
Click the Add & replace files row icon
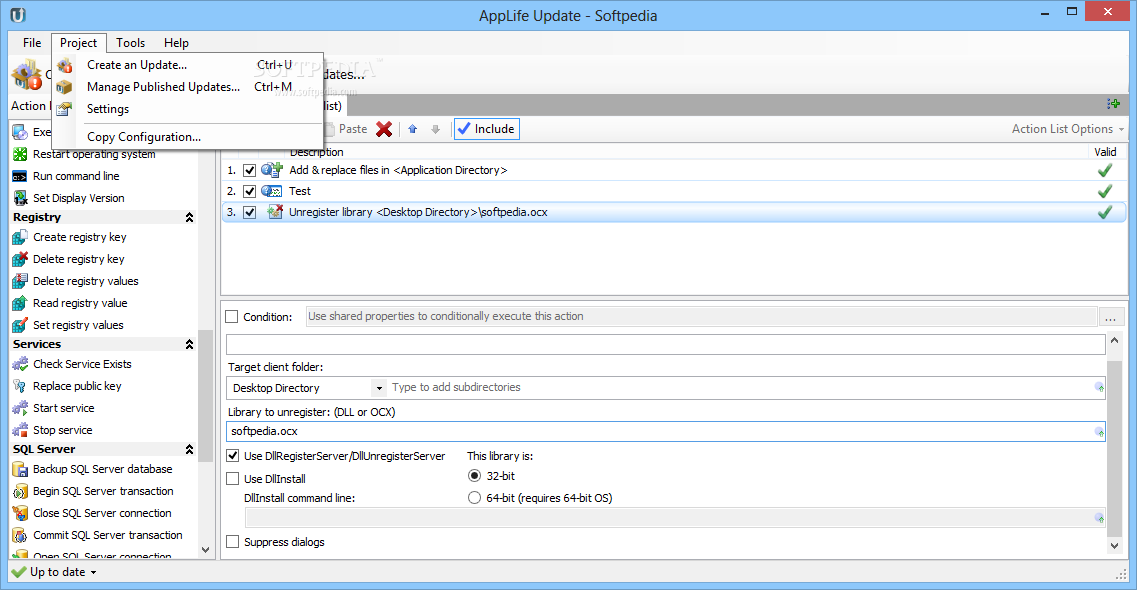(x=272, y=170)
